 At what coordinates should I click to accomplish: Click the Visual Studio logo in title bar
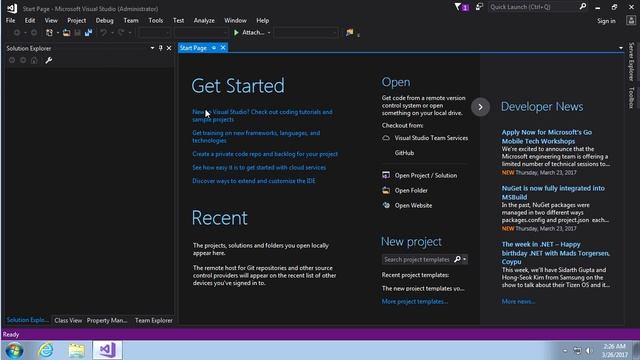(12, 8)
